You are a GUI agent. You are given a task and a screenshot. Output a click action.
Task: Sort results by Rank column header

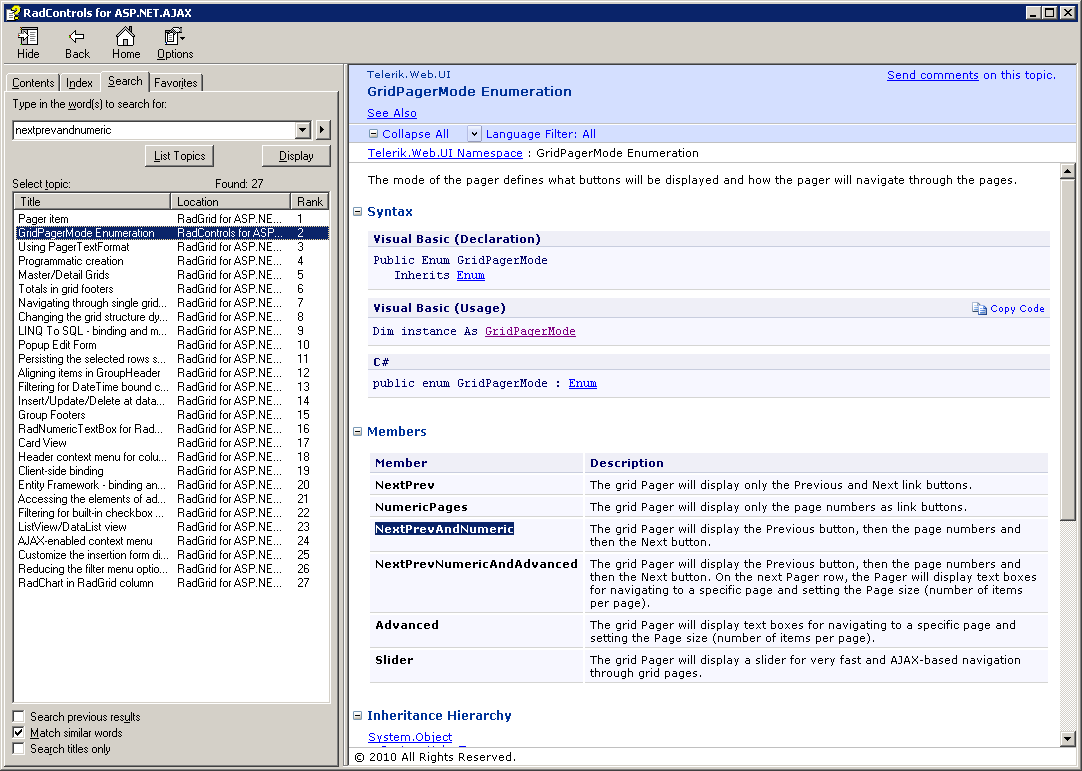310,202
